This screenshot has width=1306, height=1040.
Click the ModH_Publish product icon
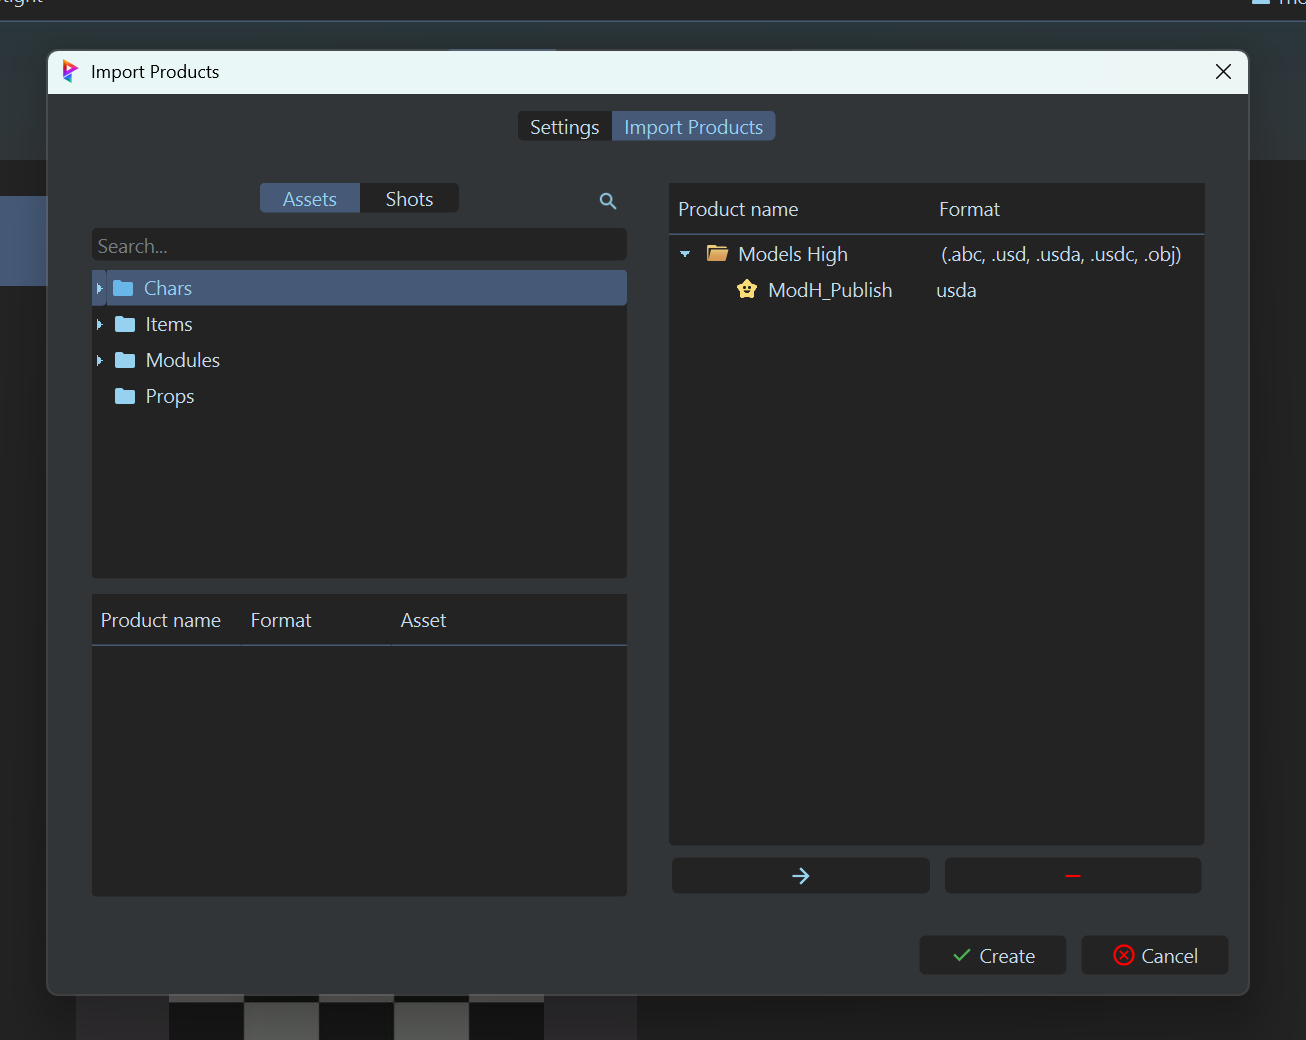tap(747, 290)
